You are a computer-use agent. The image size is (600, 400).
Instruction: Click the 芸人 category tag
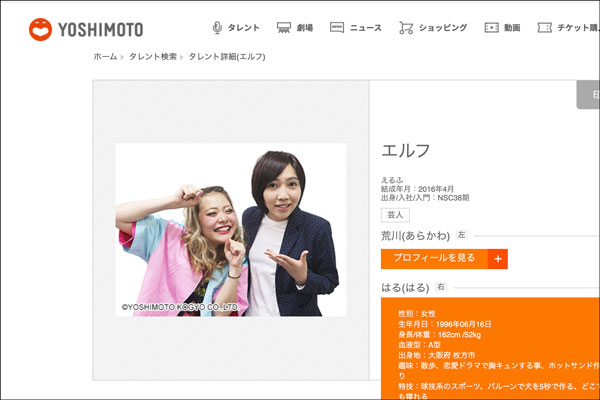pos(395,215)
